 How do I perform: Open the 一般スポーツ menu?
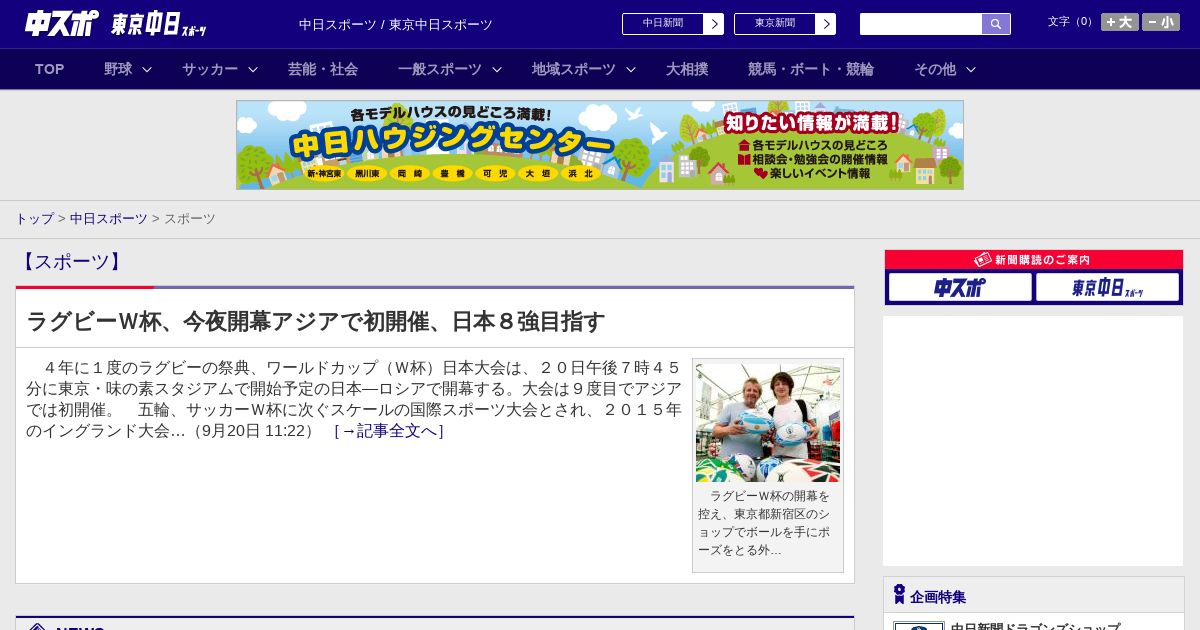(440, 69)
